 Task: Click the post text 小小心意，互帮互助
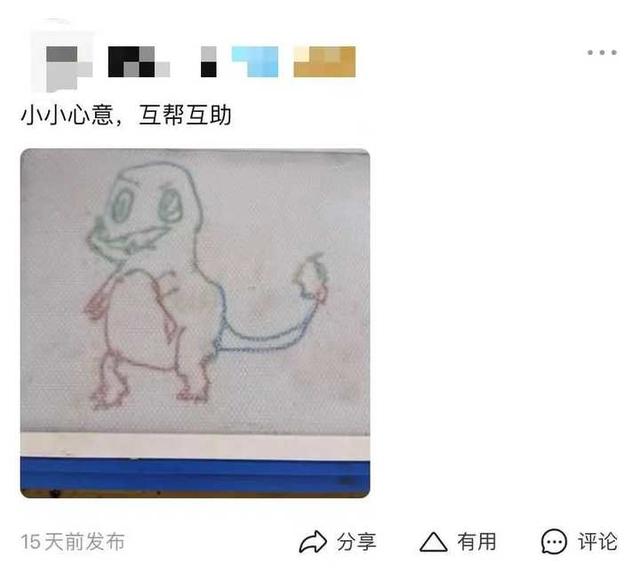126,115
